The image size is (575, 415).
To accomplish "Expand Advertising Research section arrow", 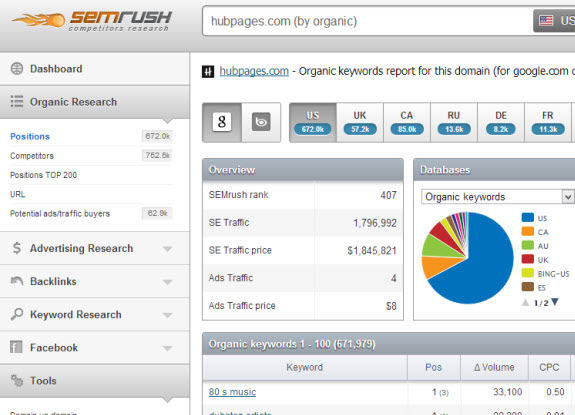I will [168, 249].
